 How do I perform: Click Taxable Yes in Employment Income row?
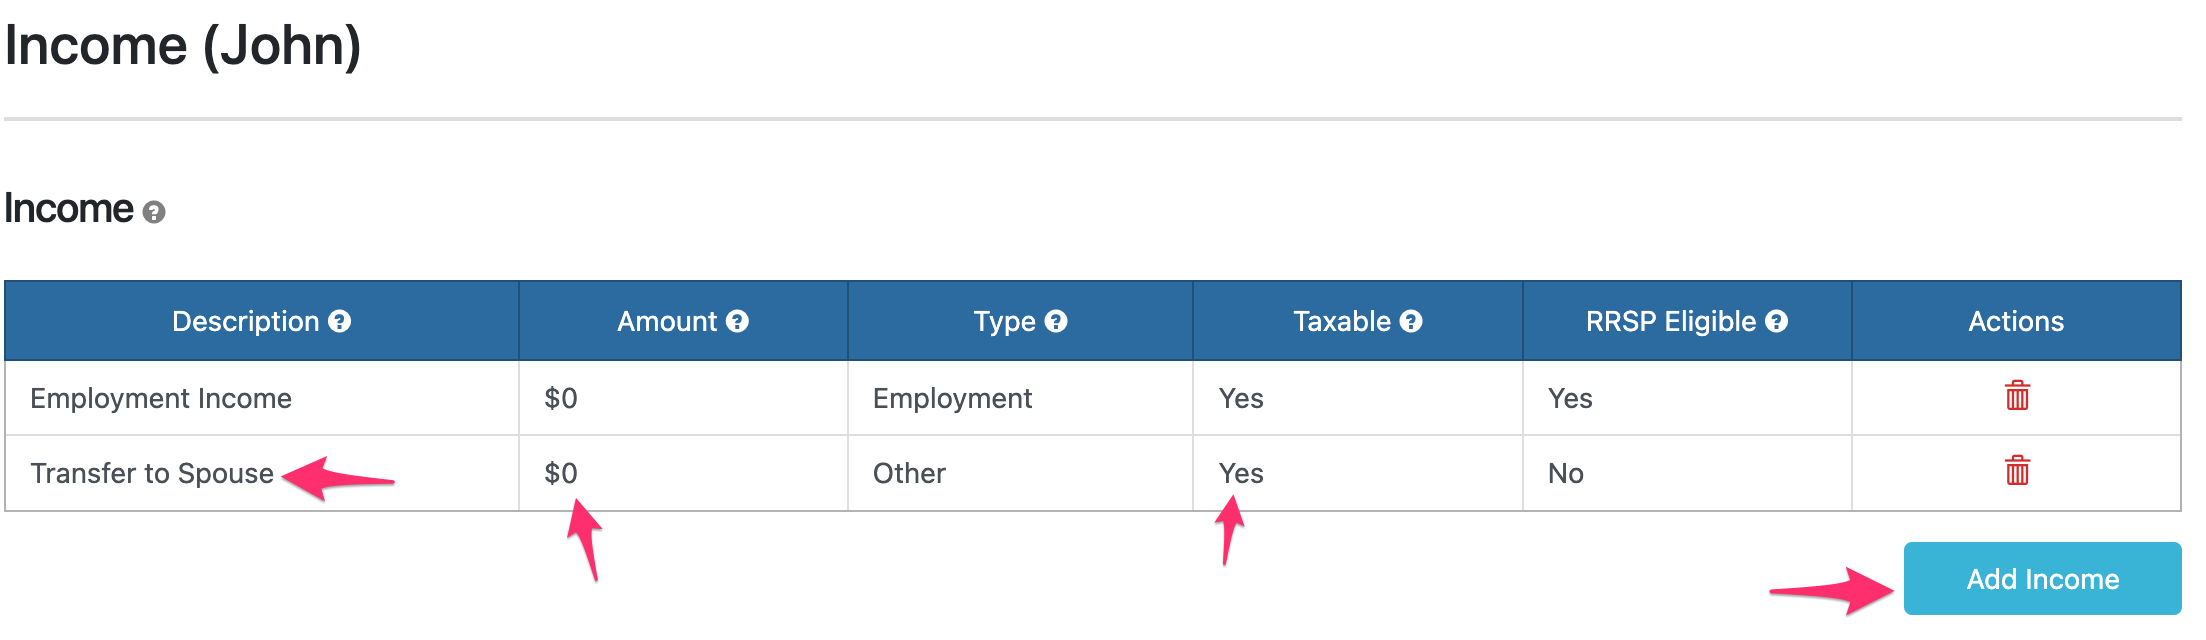(1241, 398)
